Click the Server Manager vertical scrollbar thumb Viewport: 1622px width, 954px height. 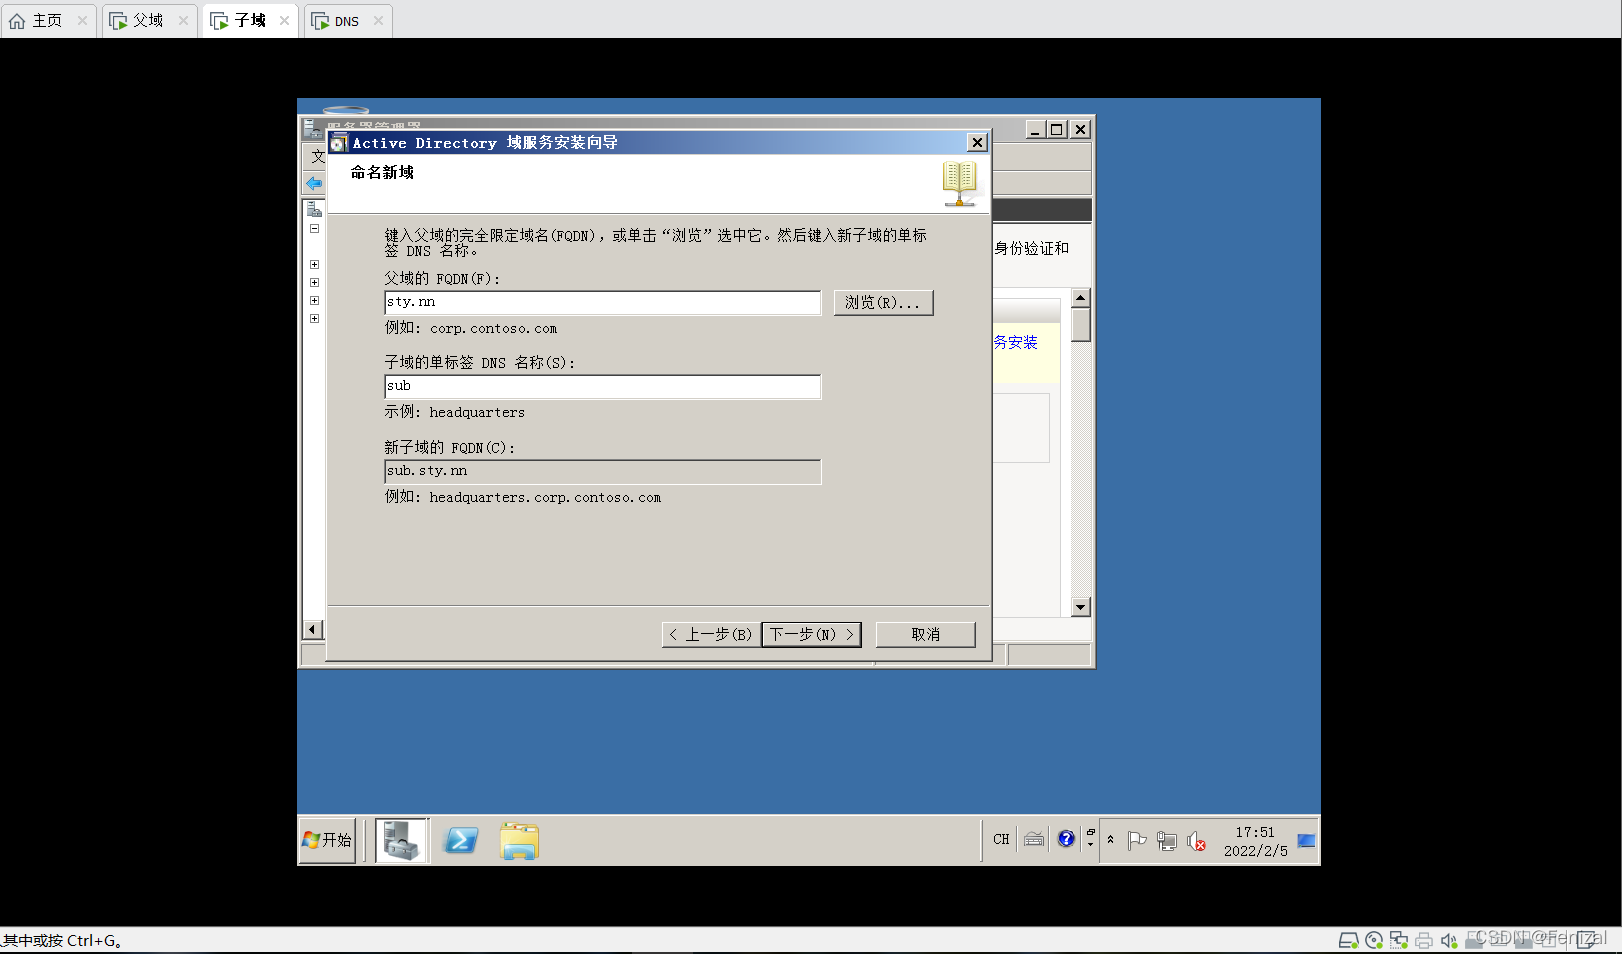coord(1080,325)
